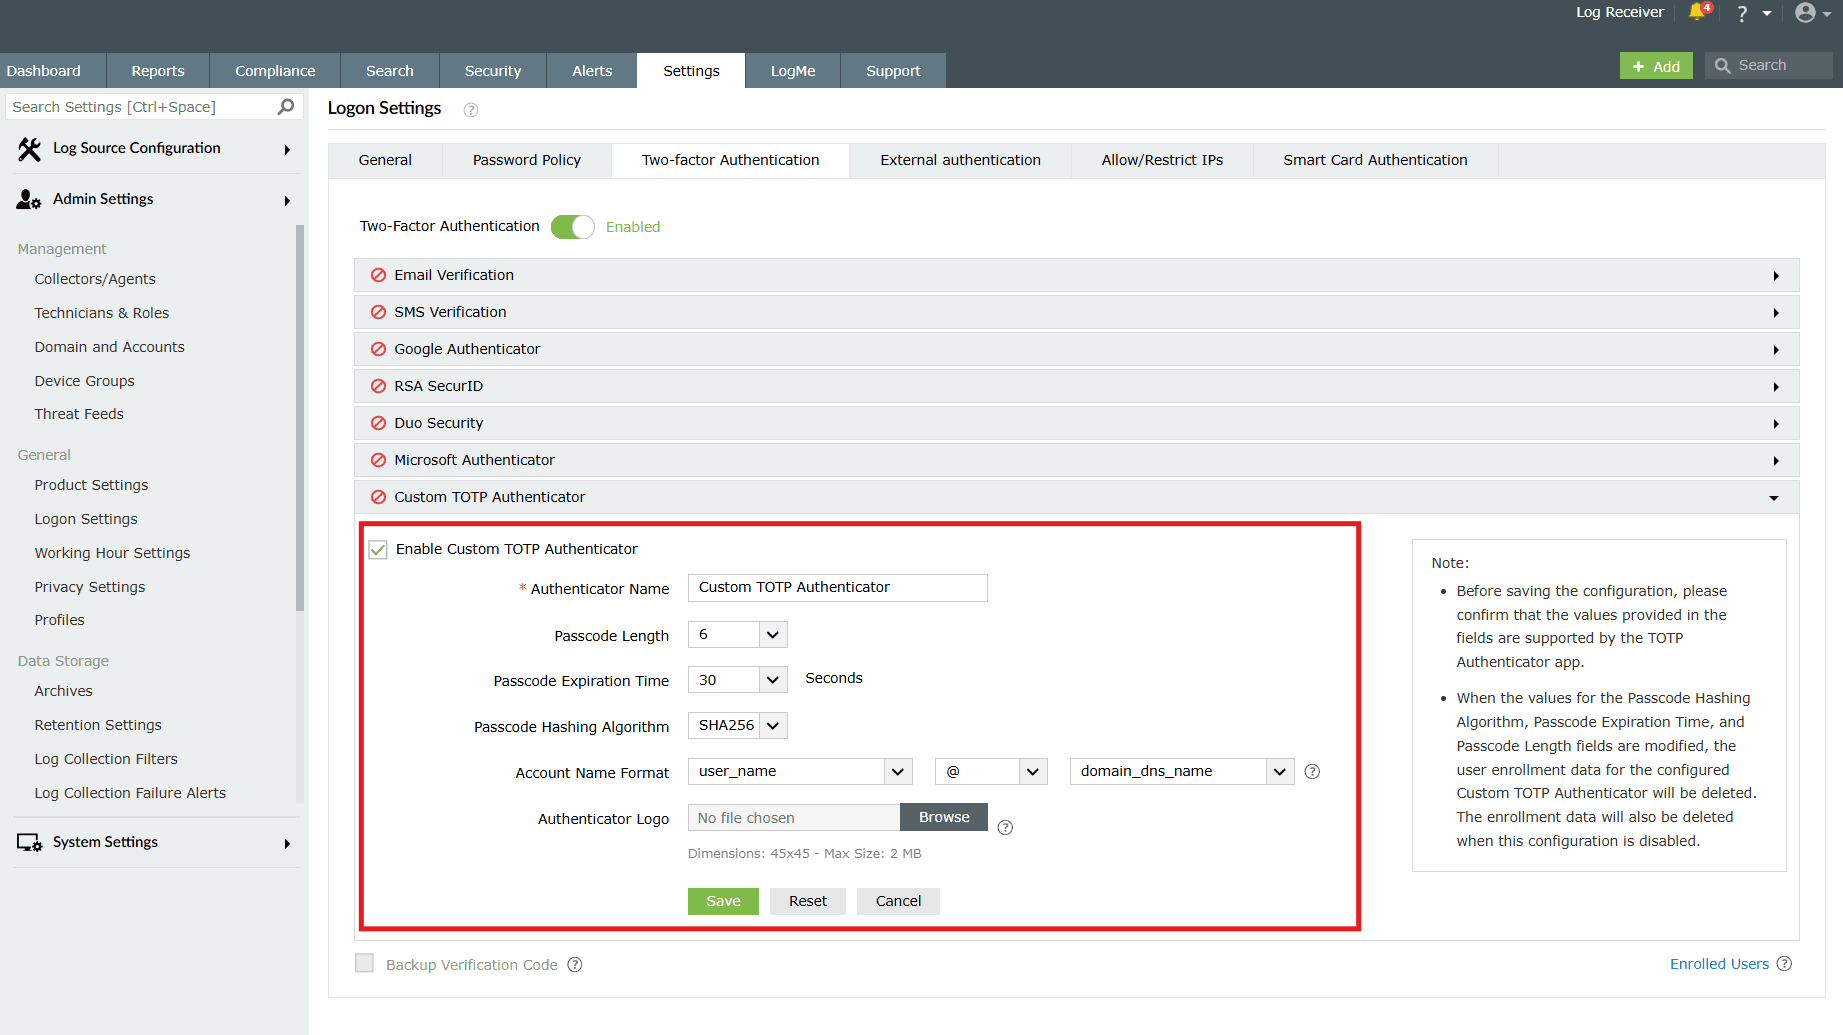Expand Admin Settings menu
This screenshot has height=1035, width=1843.
287,201
